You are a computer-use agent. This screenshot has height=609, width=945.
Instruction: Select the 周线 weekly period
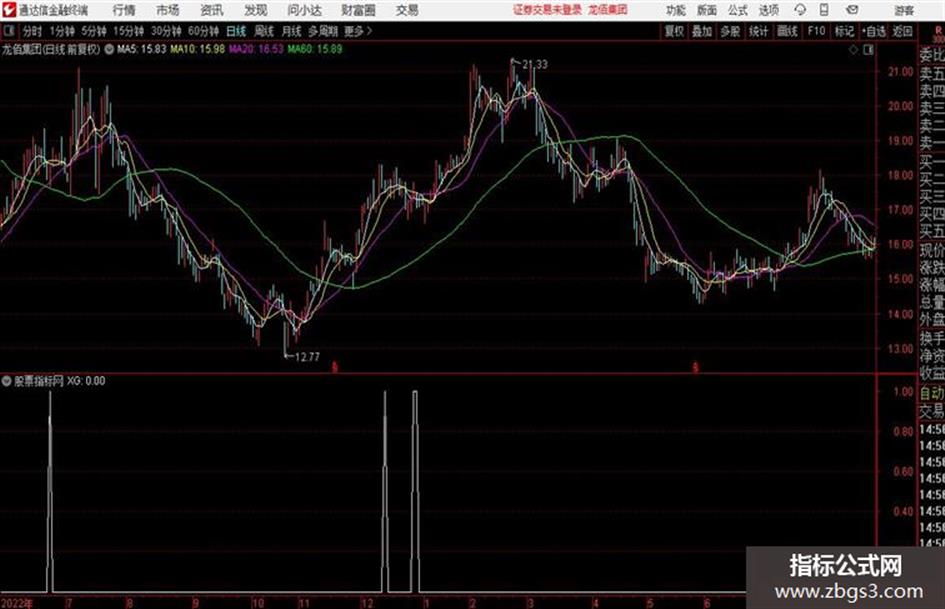point(264,31)
